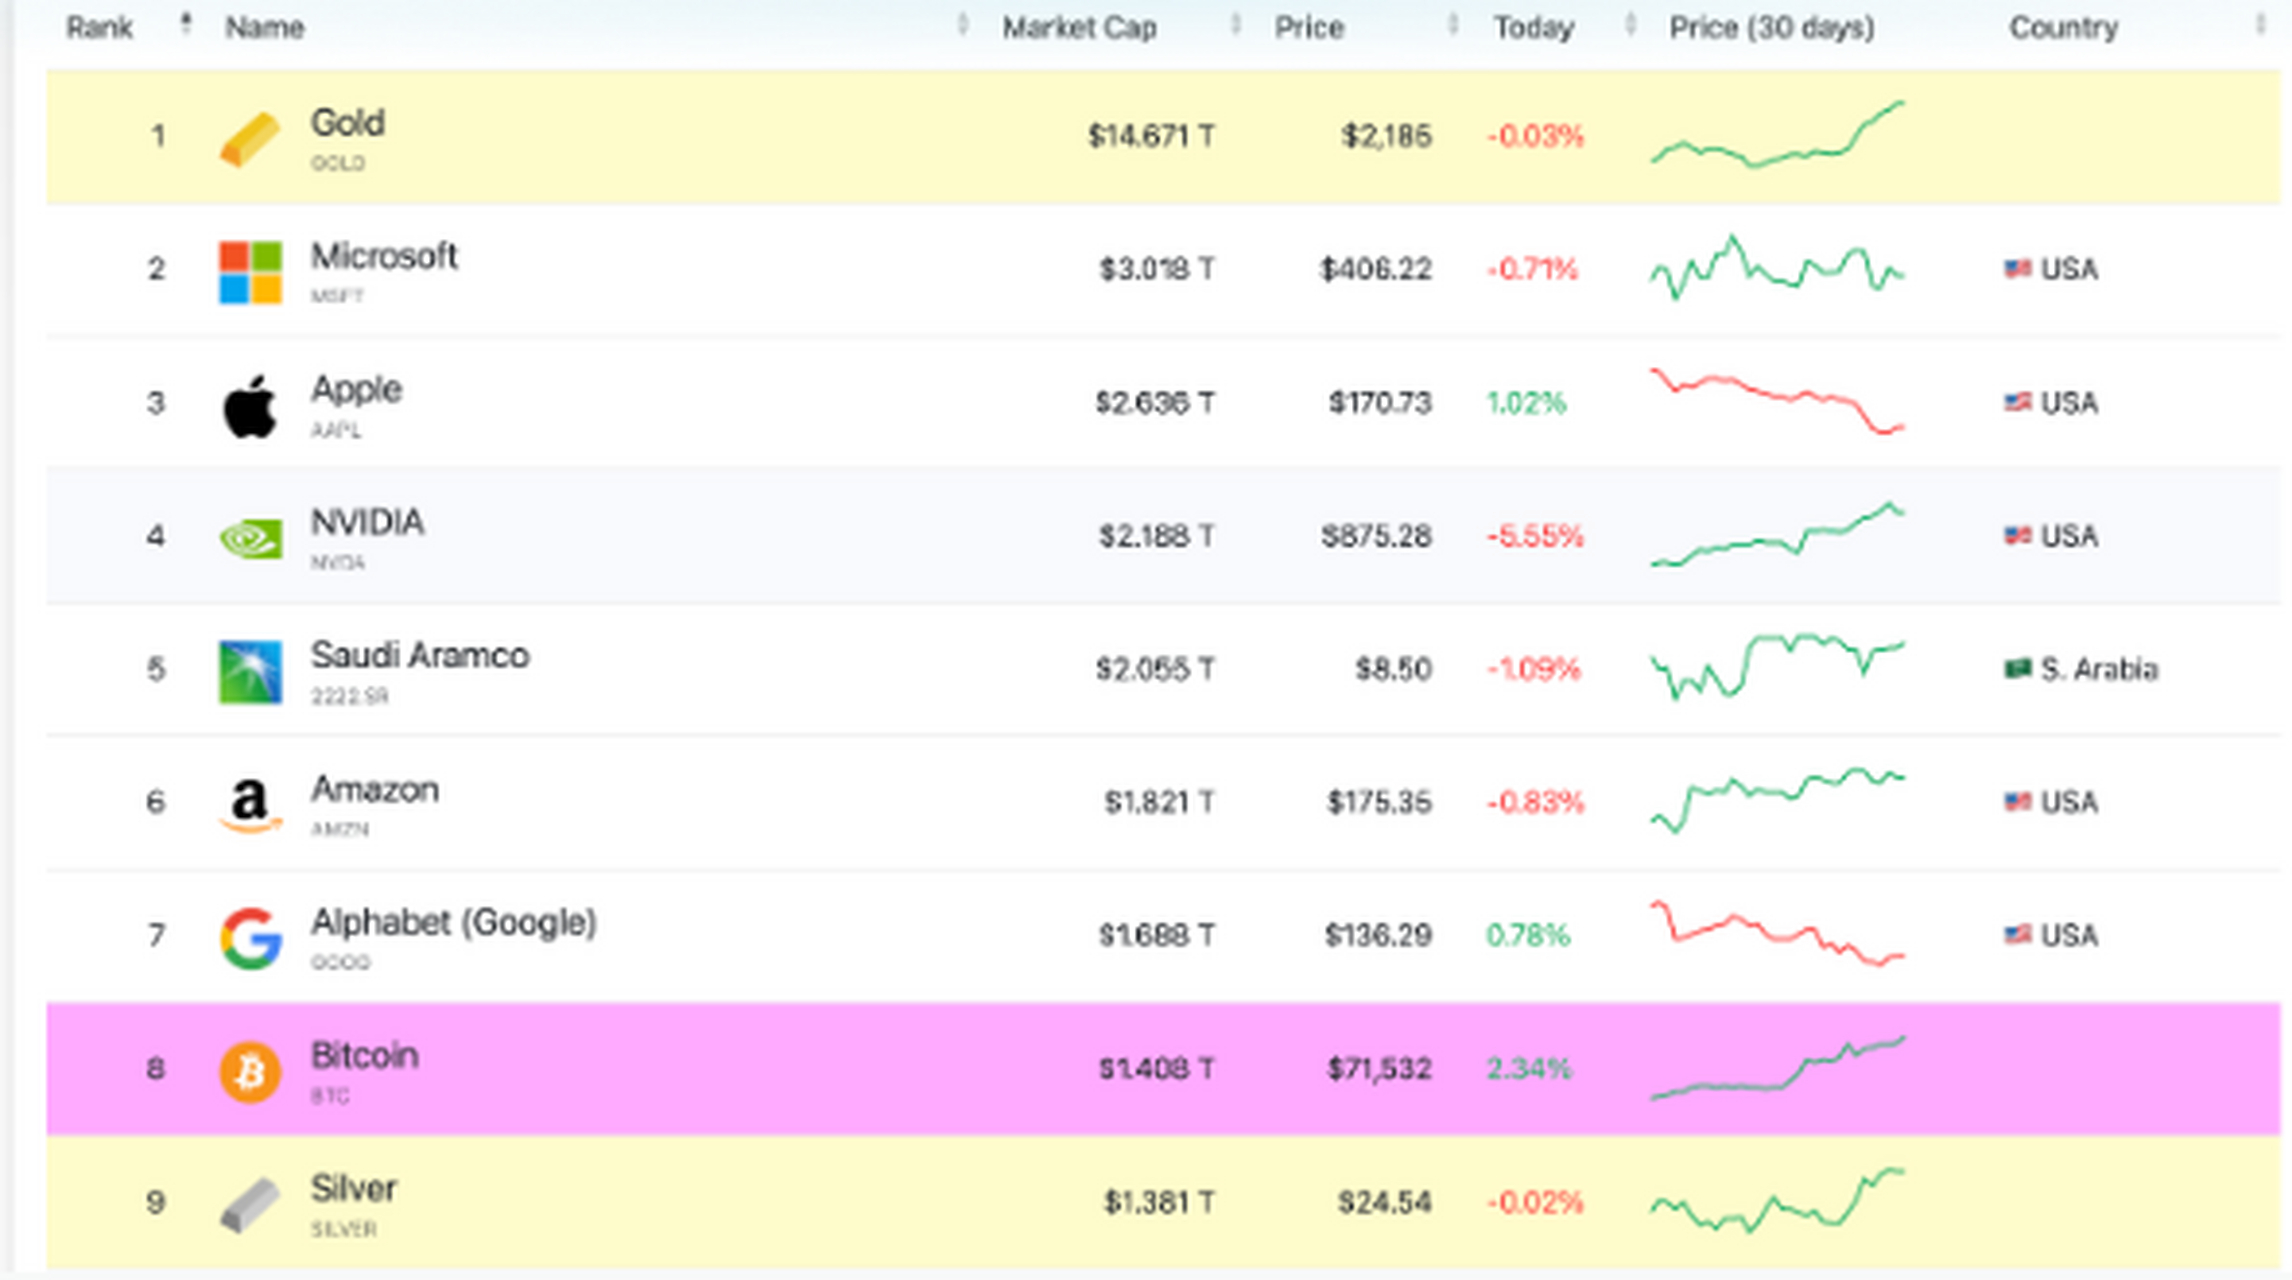Open the Silver name link
Screen dimensions: 2292x1280
coord(353,1189)
